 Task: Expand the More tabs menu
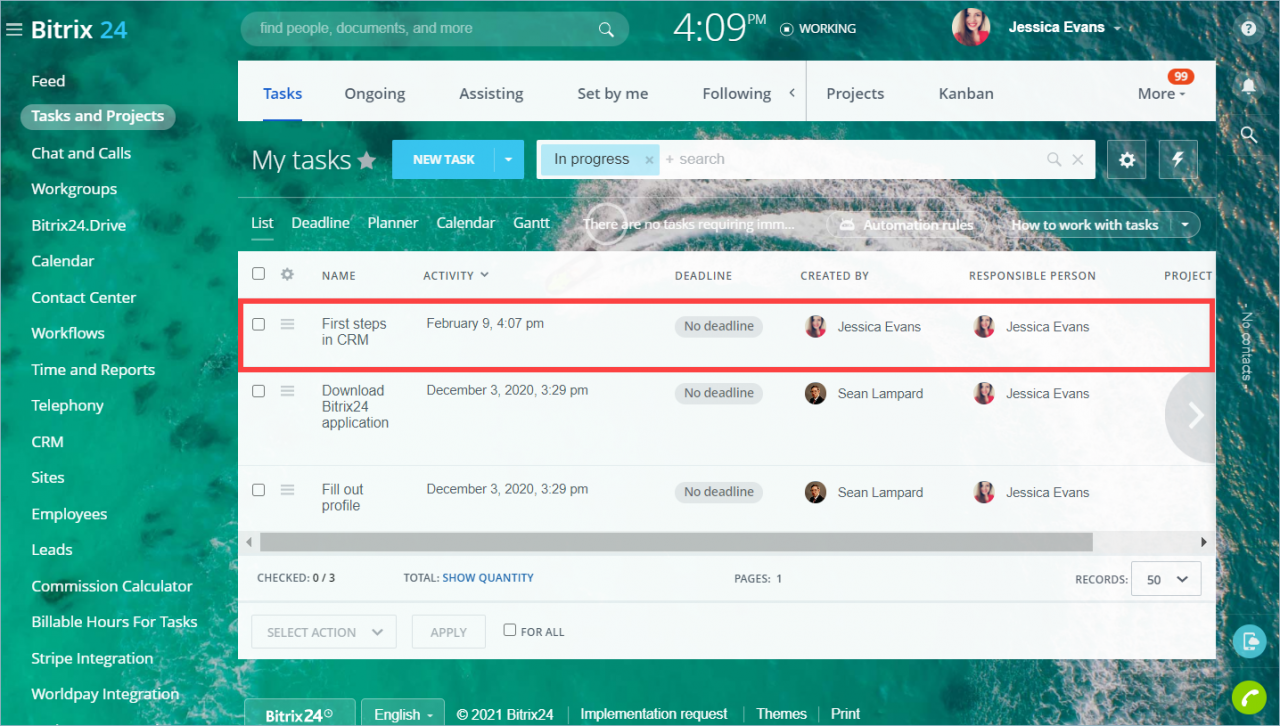[x=1161, y=93]
